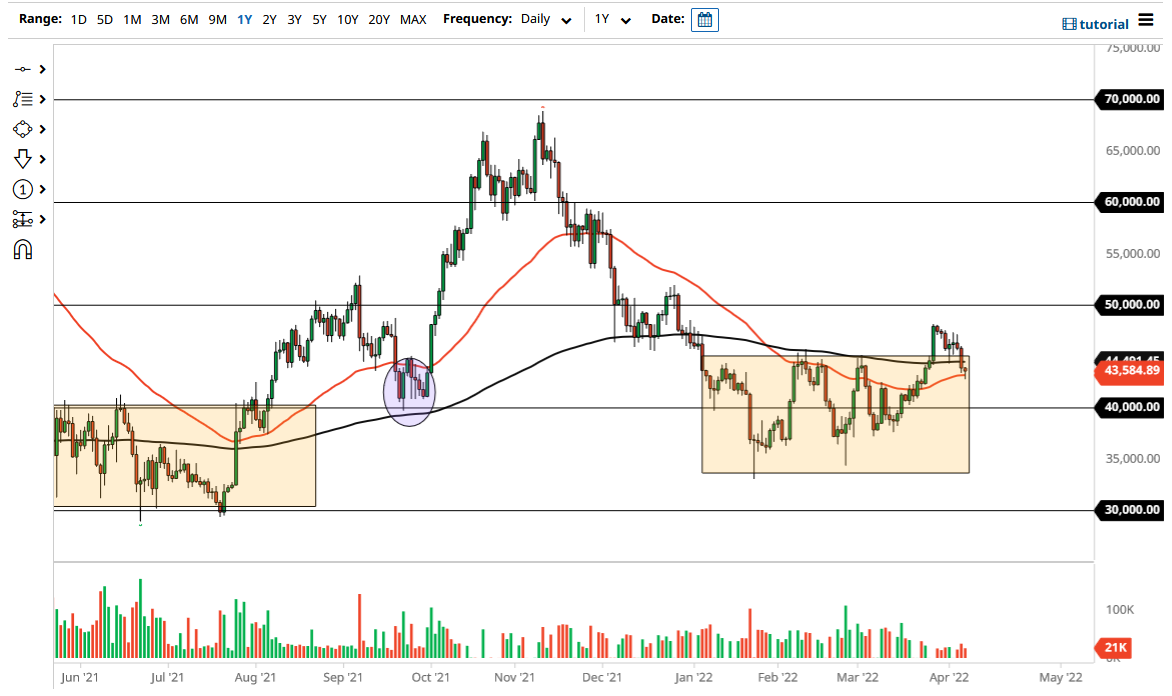1172x696 pixels.
Task: Select the trend line tool in sidebar
Action: (x=22, y=99)
